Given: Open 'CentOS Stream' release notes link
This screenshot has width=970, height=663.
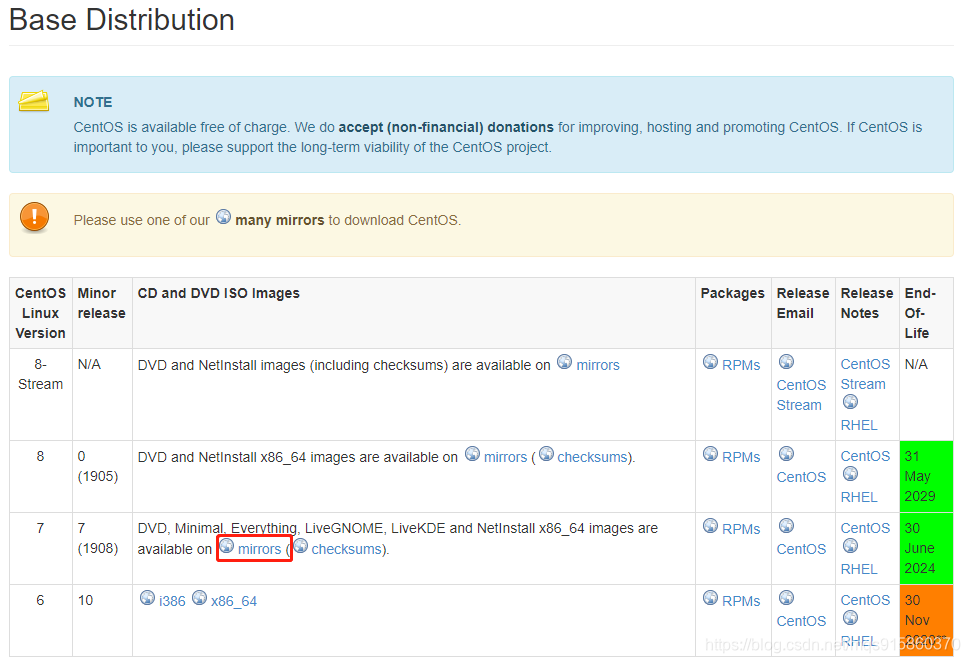Looking at the screenshot, I should point(865,374).
